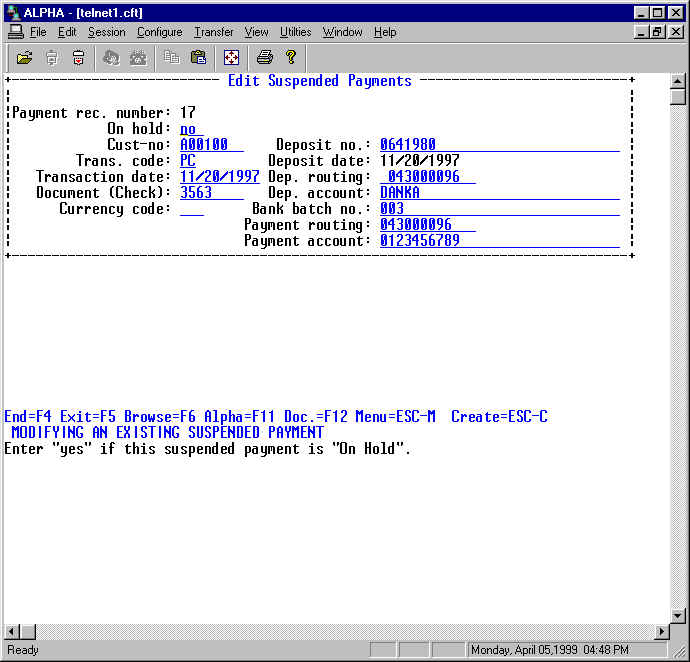This screenshot has width=690, height=662.
Task: Click the vertical scrollbar thumb
Action: pos(678,96)
